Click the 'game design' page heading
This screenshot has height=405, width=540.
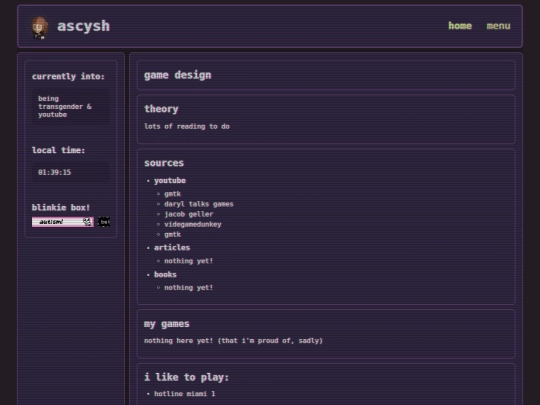pyautogui.click(x=177, y=75)
